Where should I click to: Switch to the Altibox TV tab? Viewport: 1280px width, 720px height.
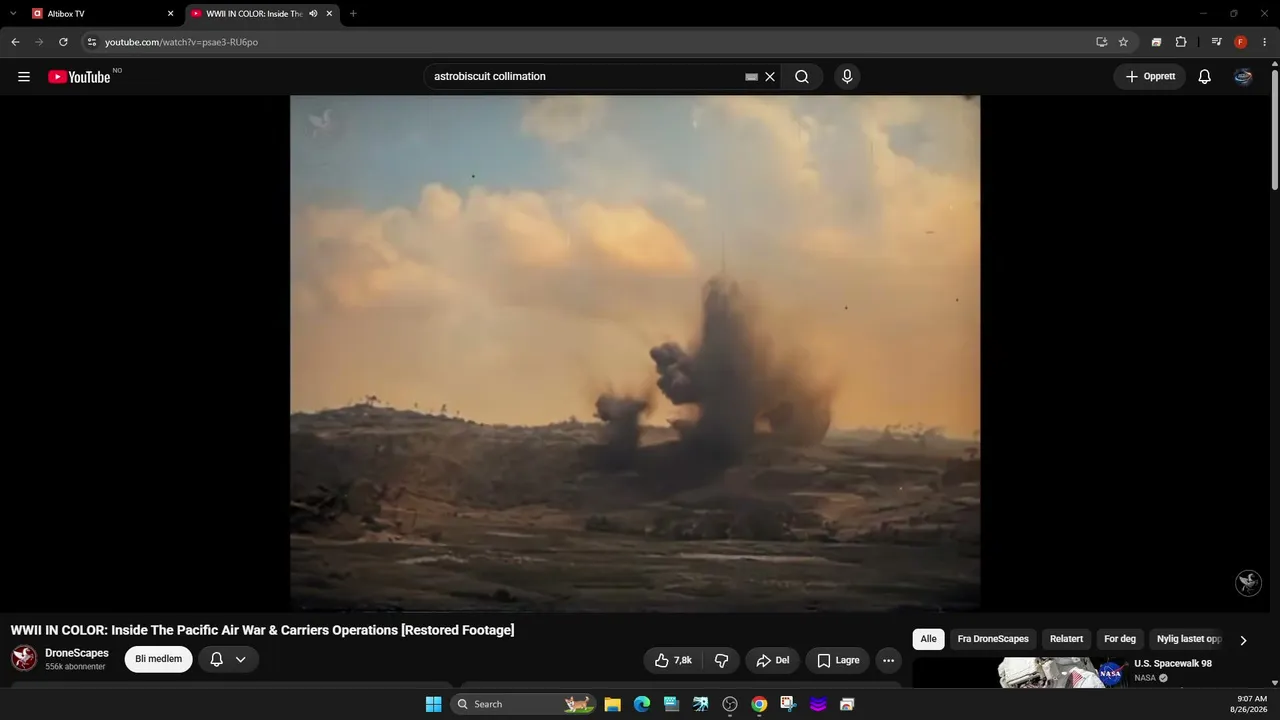(103, 14)
